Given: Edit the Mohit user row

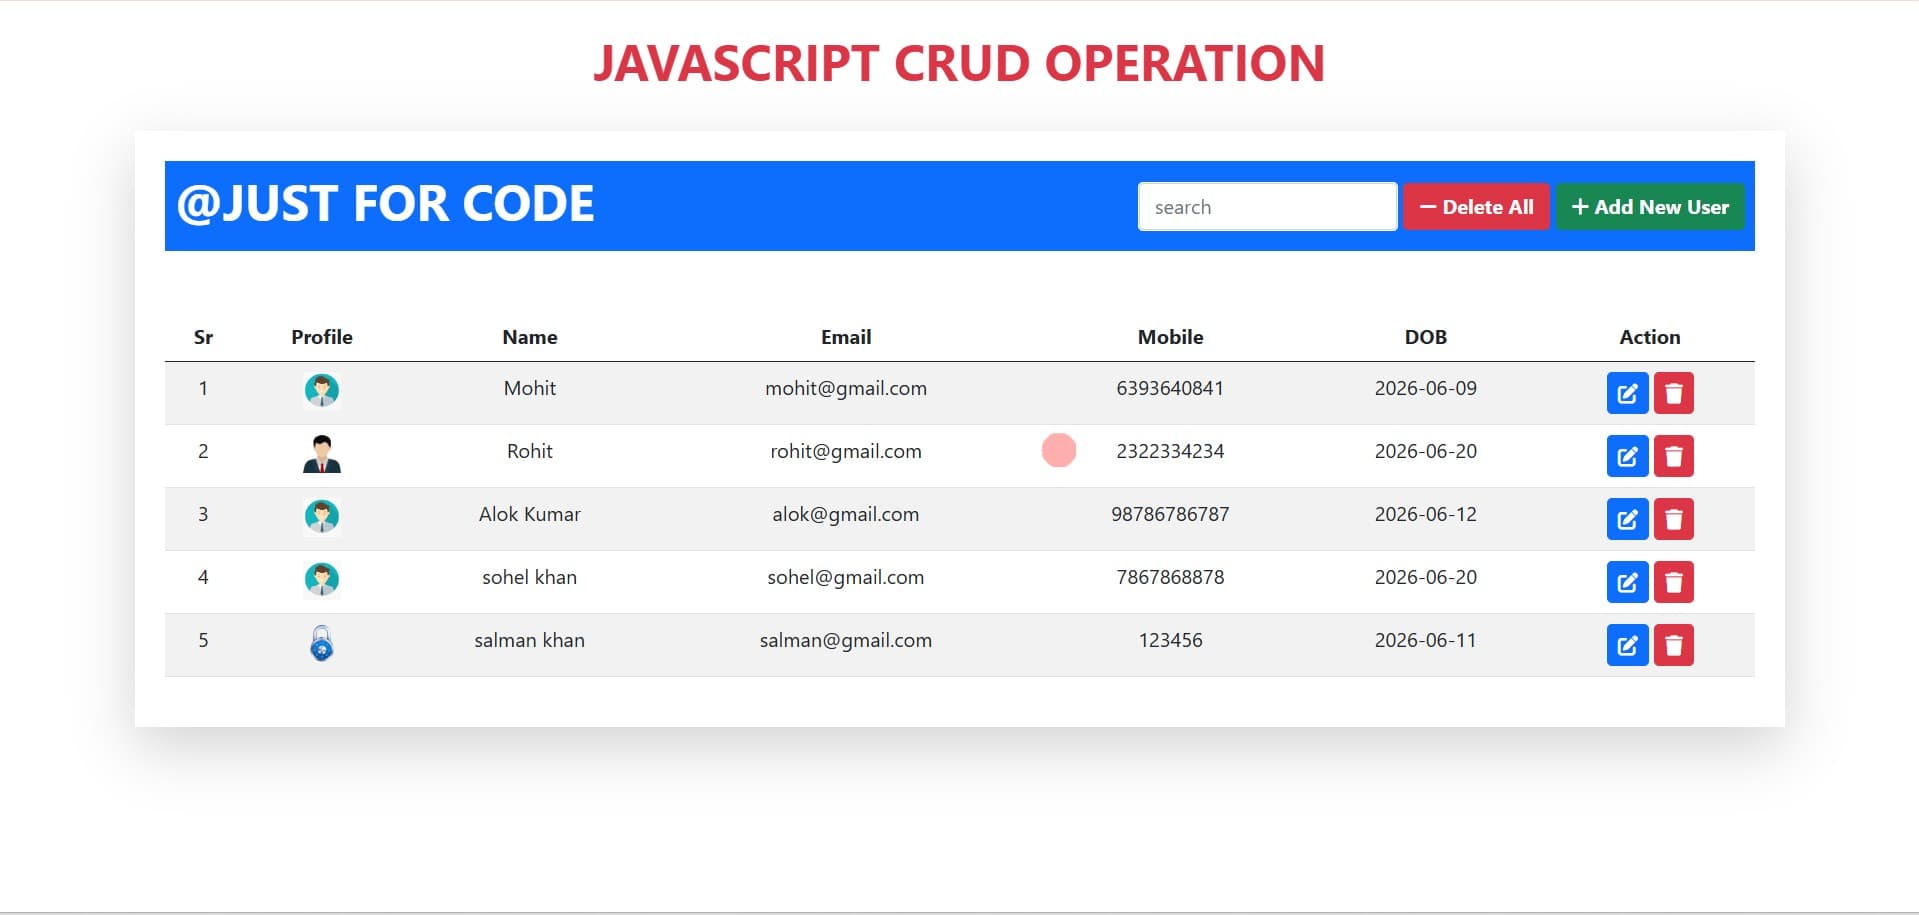Looking at the screenshot, I should [x=1627, y=393].
